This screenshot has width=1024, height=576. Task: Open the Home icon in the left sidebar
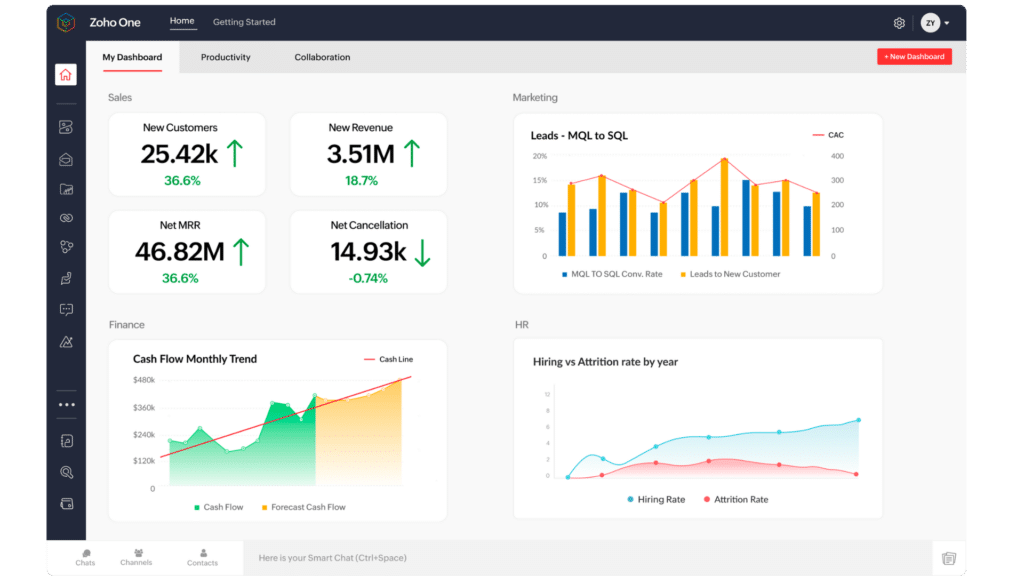pyautogui.click(x=66, y=74)
